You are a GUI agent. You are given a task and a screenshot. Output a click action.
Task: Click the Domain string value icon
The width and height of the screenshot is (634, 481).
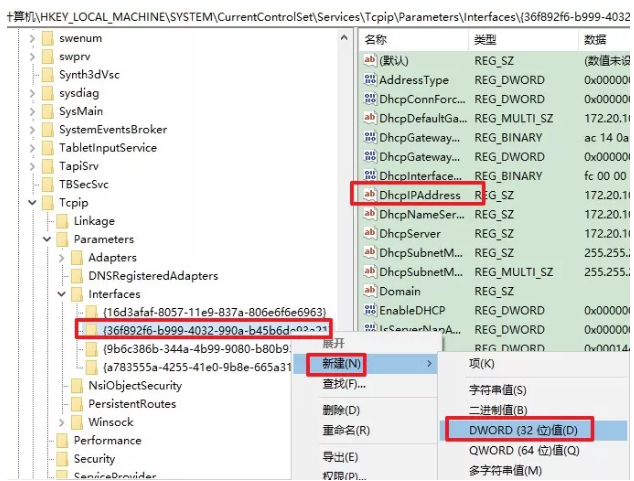pos(369,291)
